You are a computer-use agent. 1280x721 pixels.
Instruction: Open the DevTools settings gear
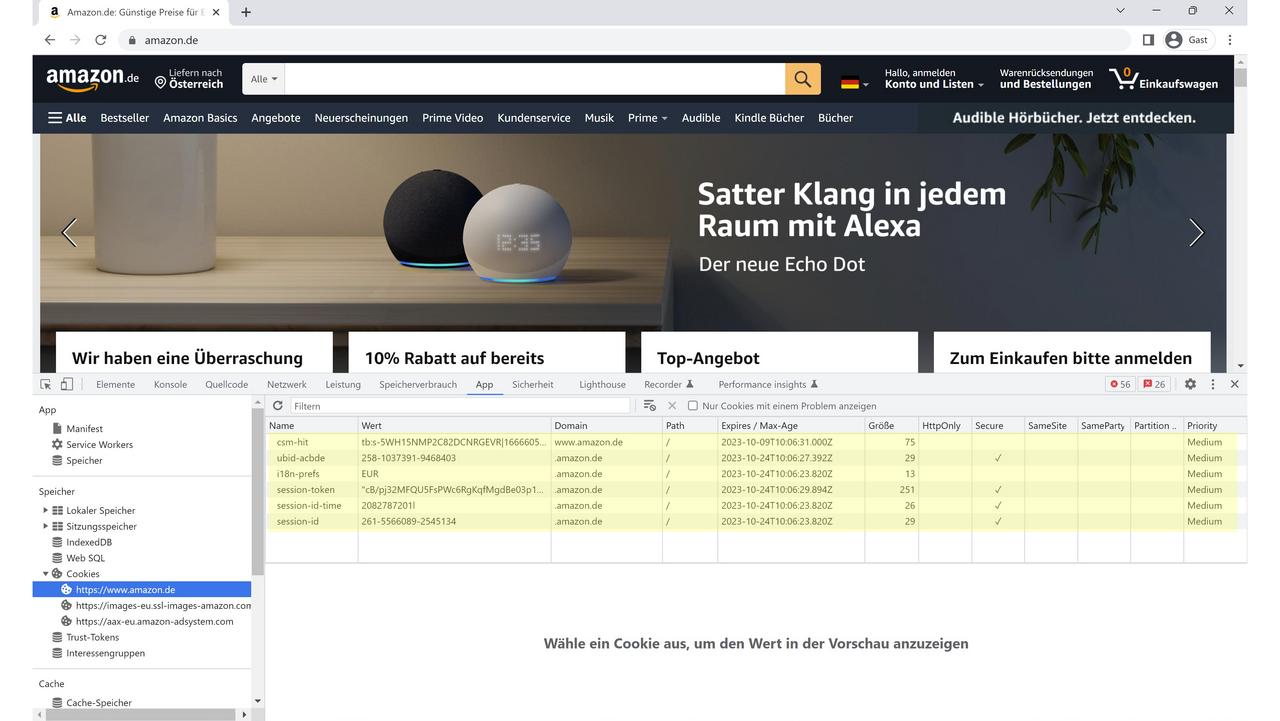(1189, 384)
